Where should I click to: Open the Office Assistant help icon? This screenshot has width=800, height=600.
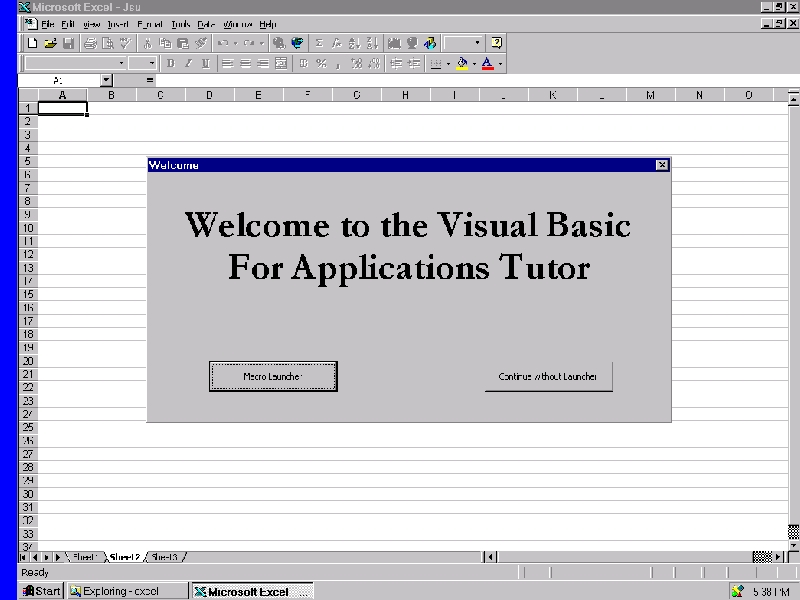pyautogui.click(x=496, y=43)
